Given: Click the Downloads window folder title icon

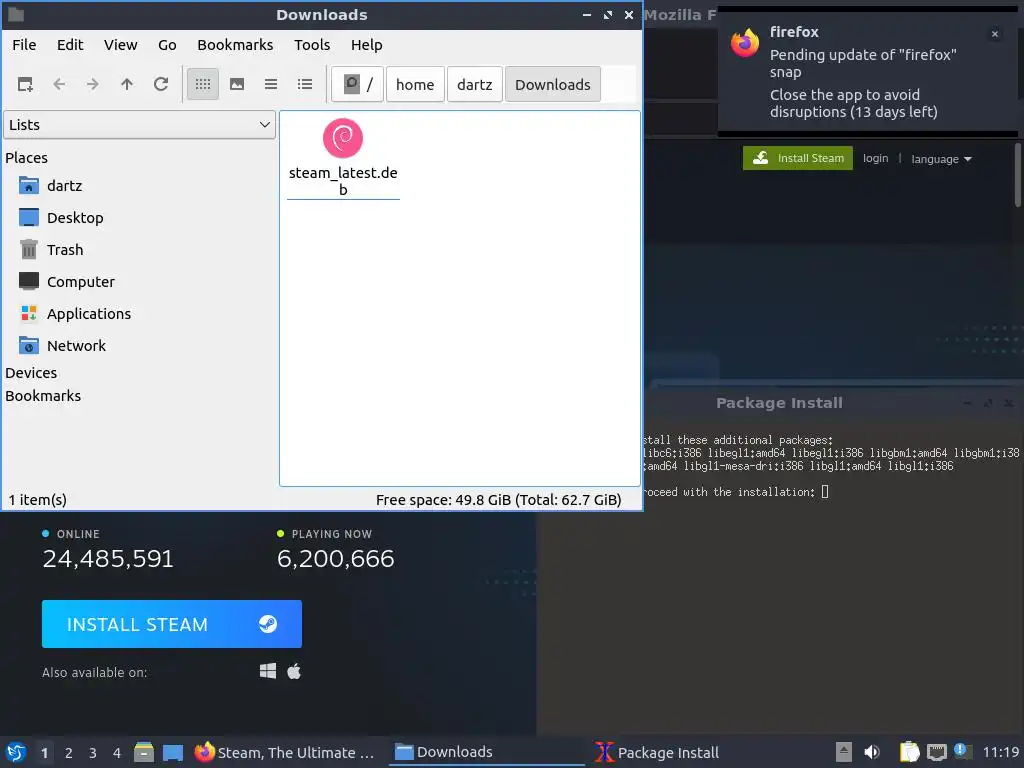Looking at the screenshot, I should click(15, 14).
